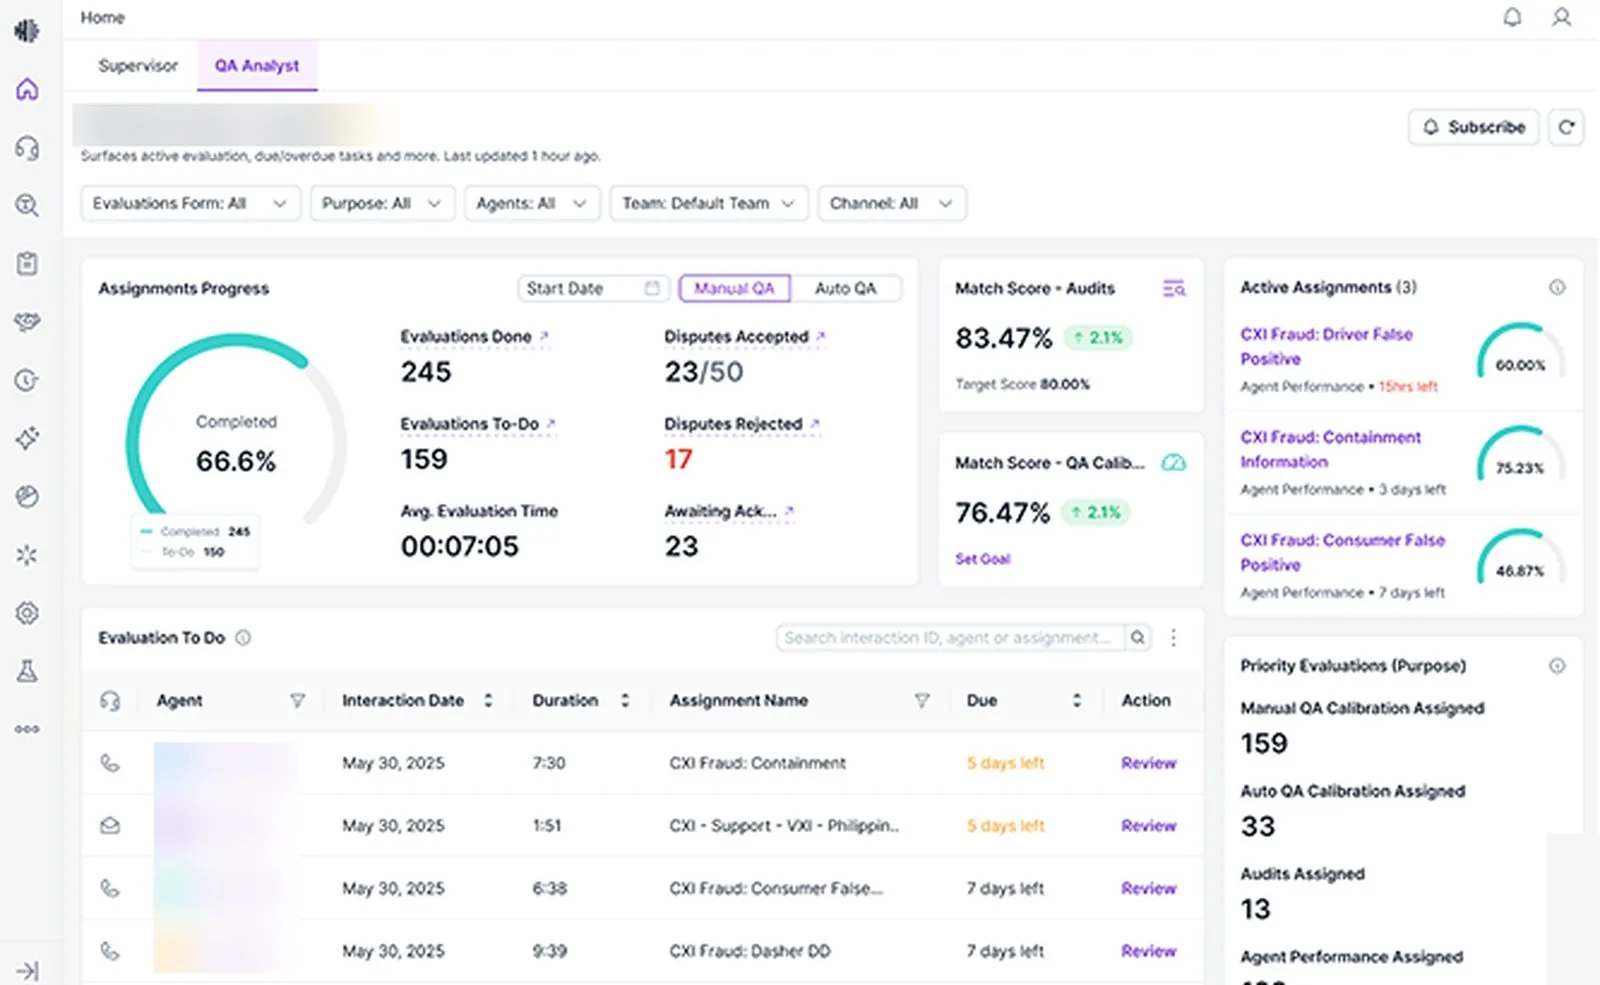Click the refresh icon beside Subscribe
The height and width of the screenshot is (985, 1600).
1566,127
